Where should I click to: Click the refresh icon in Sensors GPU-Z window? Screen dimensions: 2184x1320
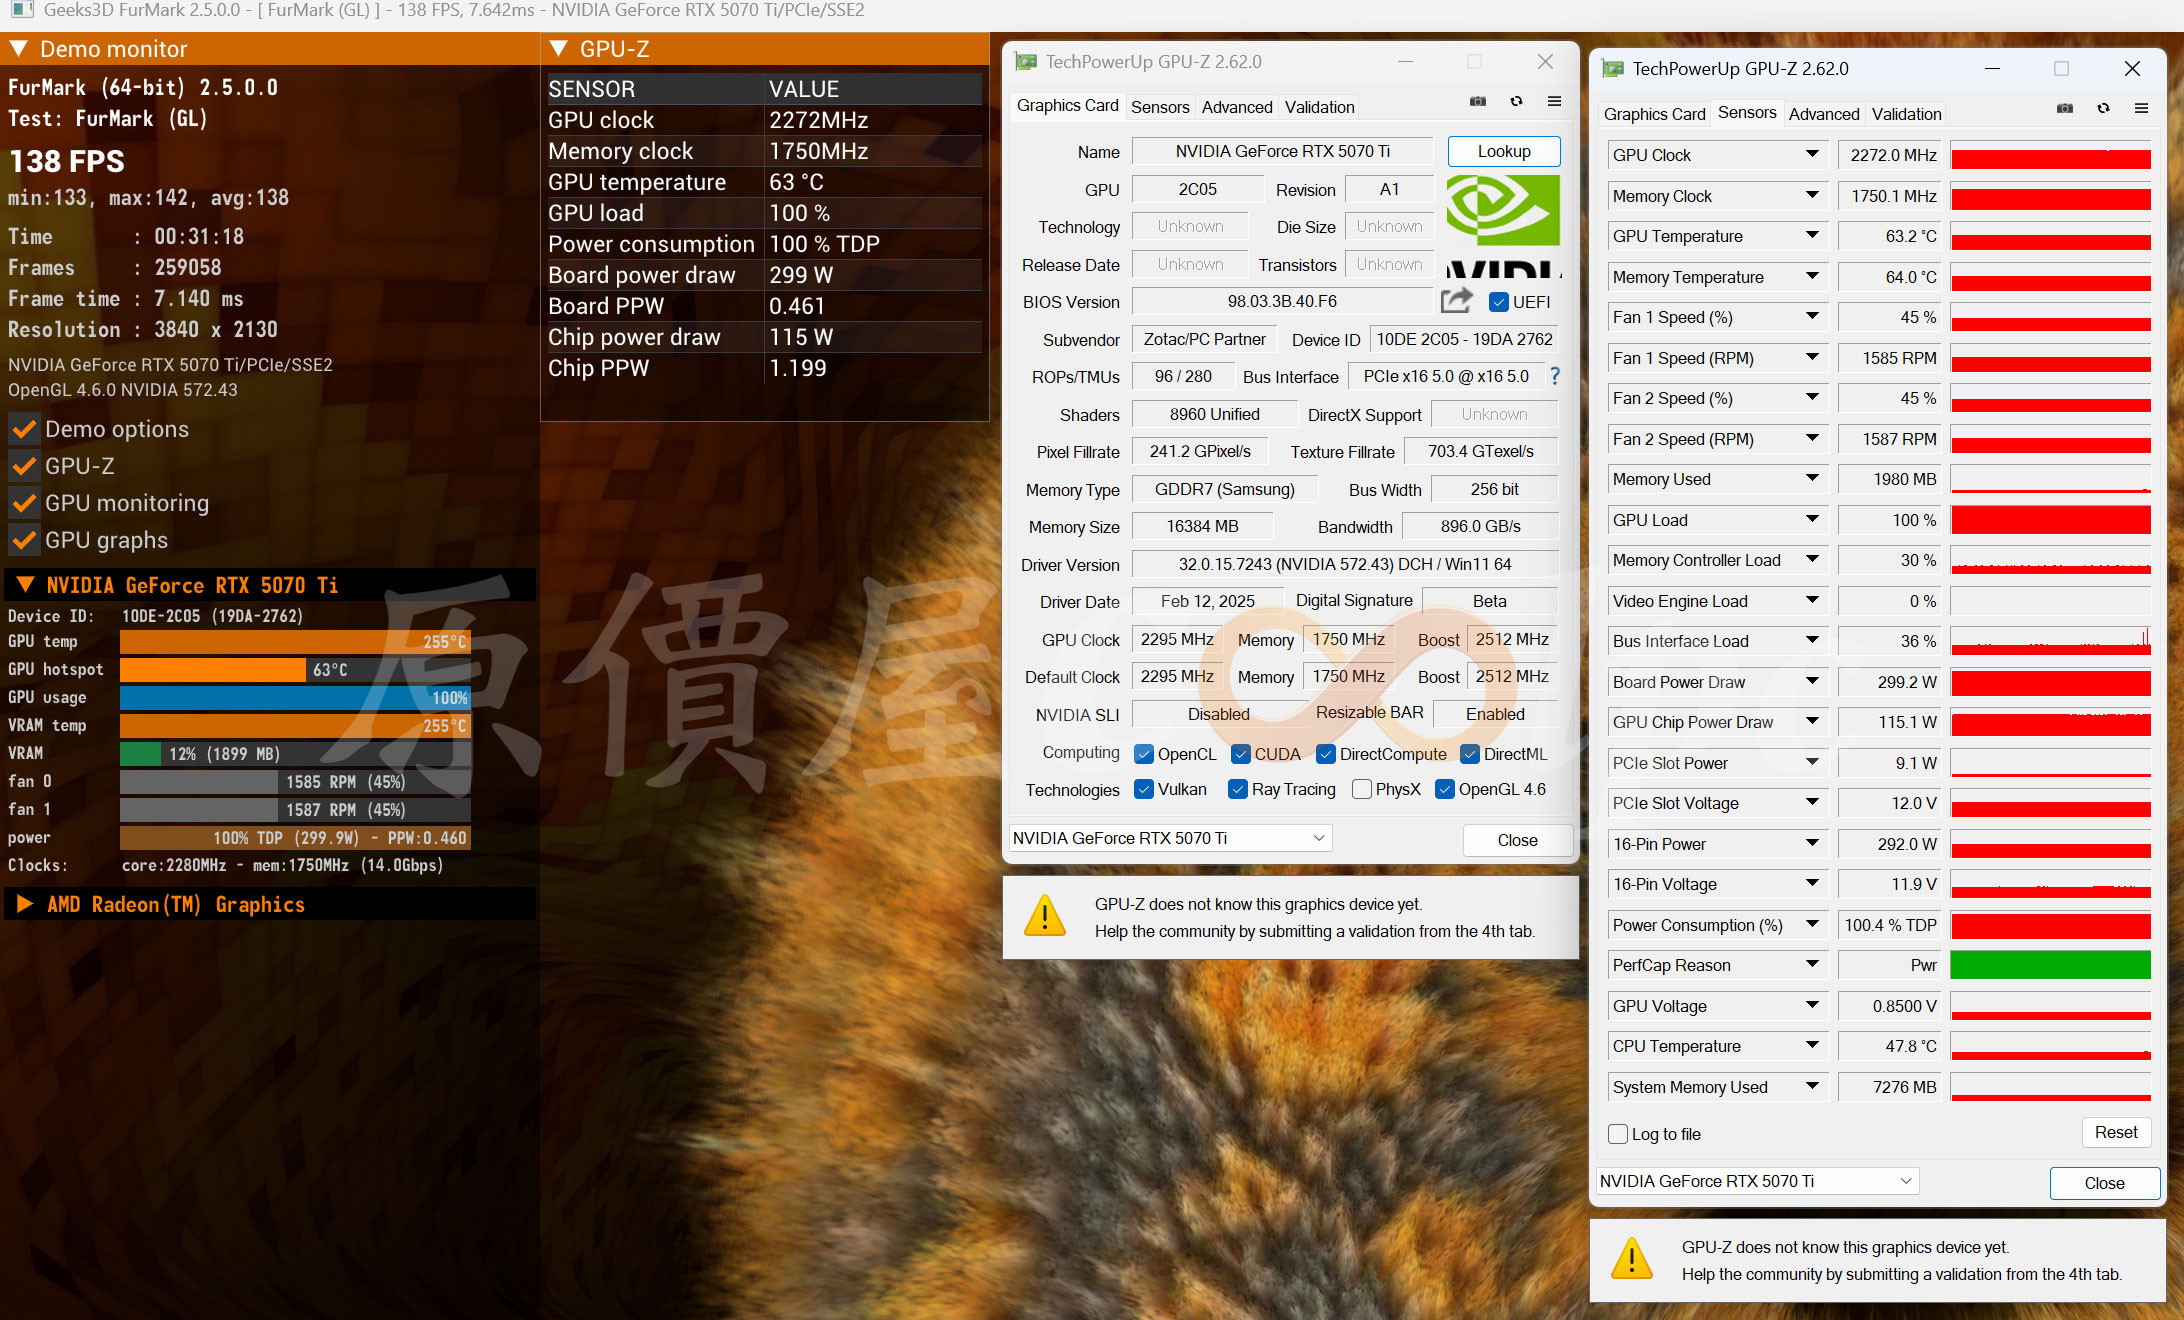click(x=2103, y=108)
